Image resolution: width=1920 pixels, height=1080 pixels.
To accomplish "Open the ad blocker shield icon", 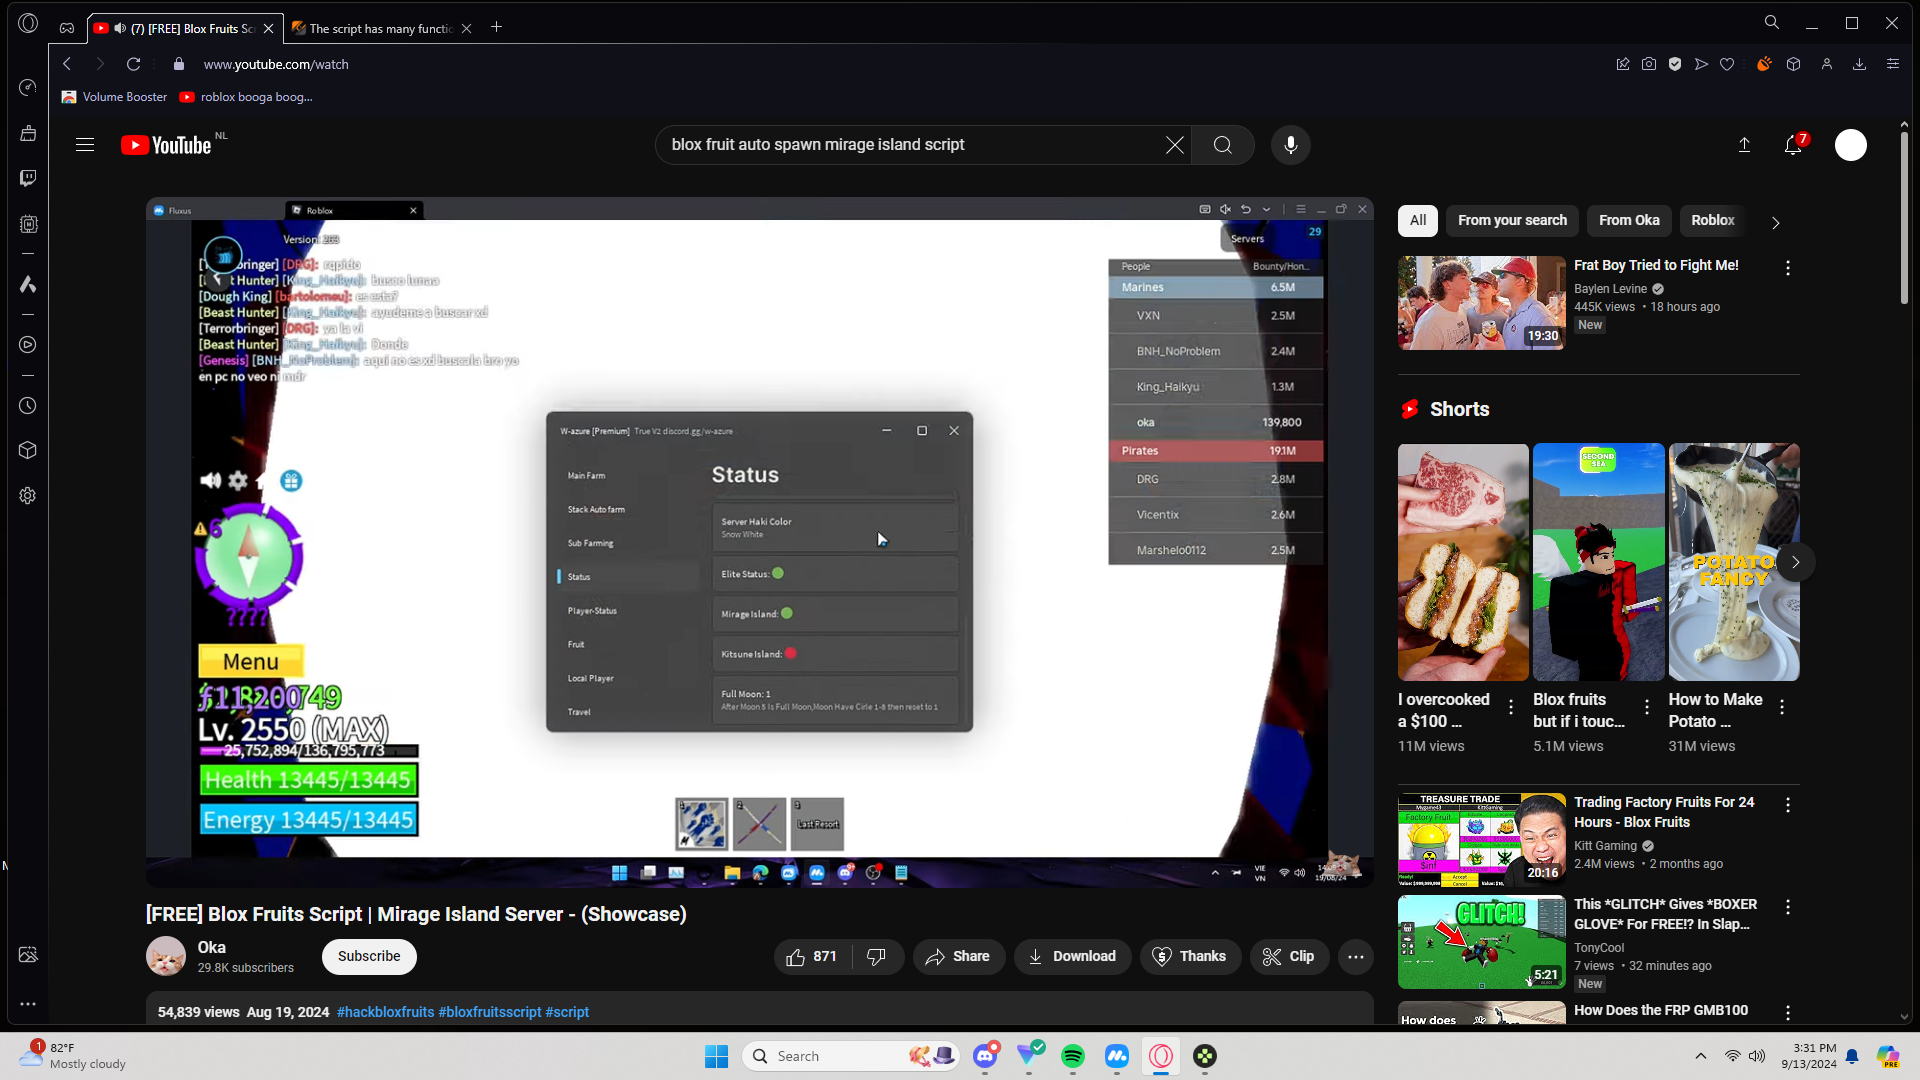I will [x=1675, y=64].
